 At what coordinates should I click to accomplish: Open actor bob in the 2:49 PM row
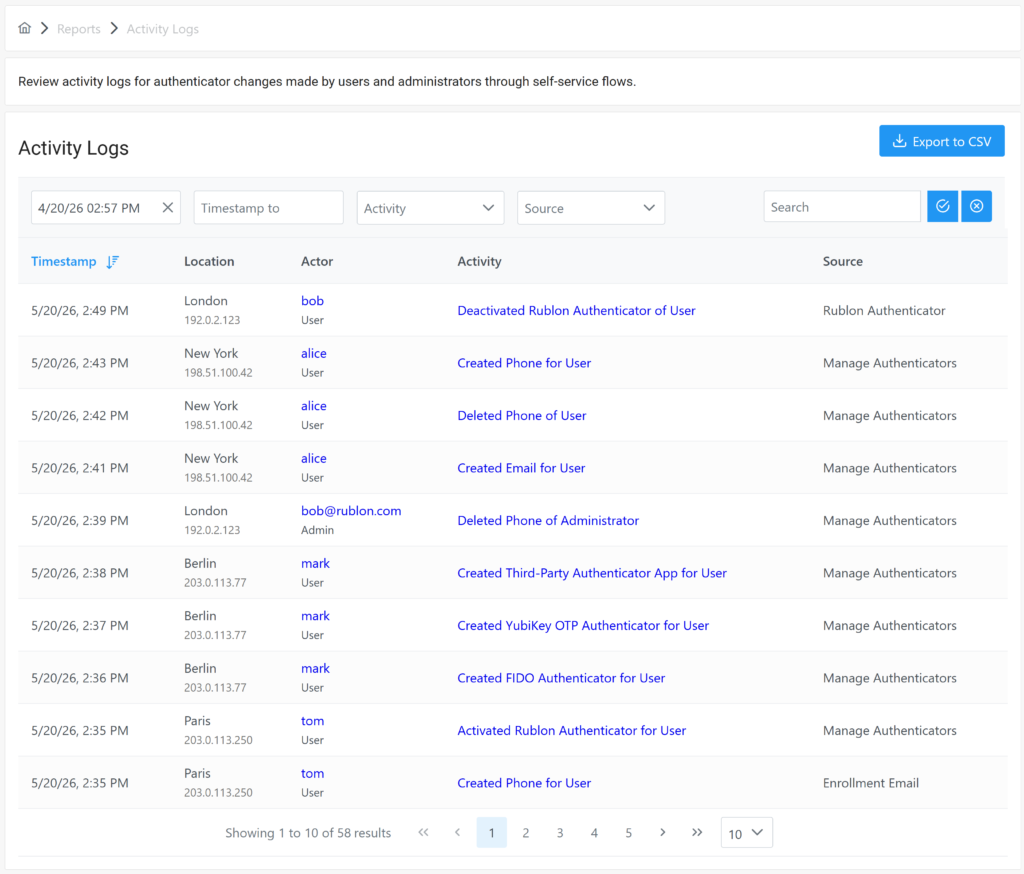pos(312,300)
